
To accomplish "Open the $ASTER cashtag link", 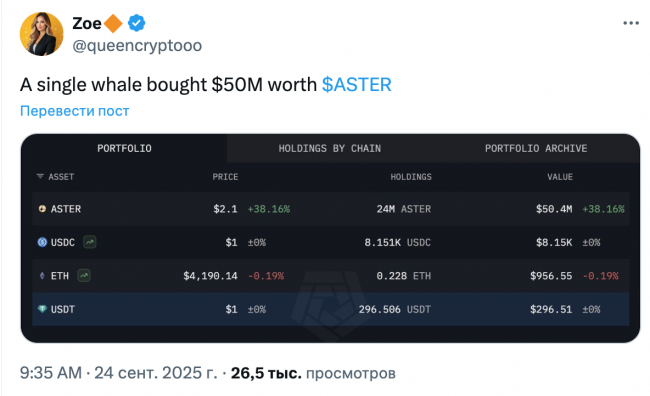I will pos(357,85).
